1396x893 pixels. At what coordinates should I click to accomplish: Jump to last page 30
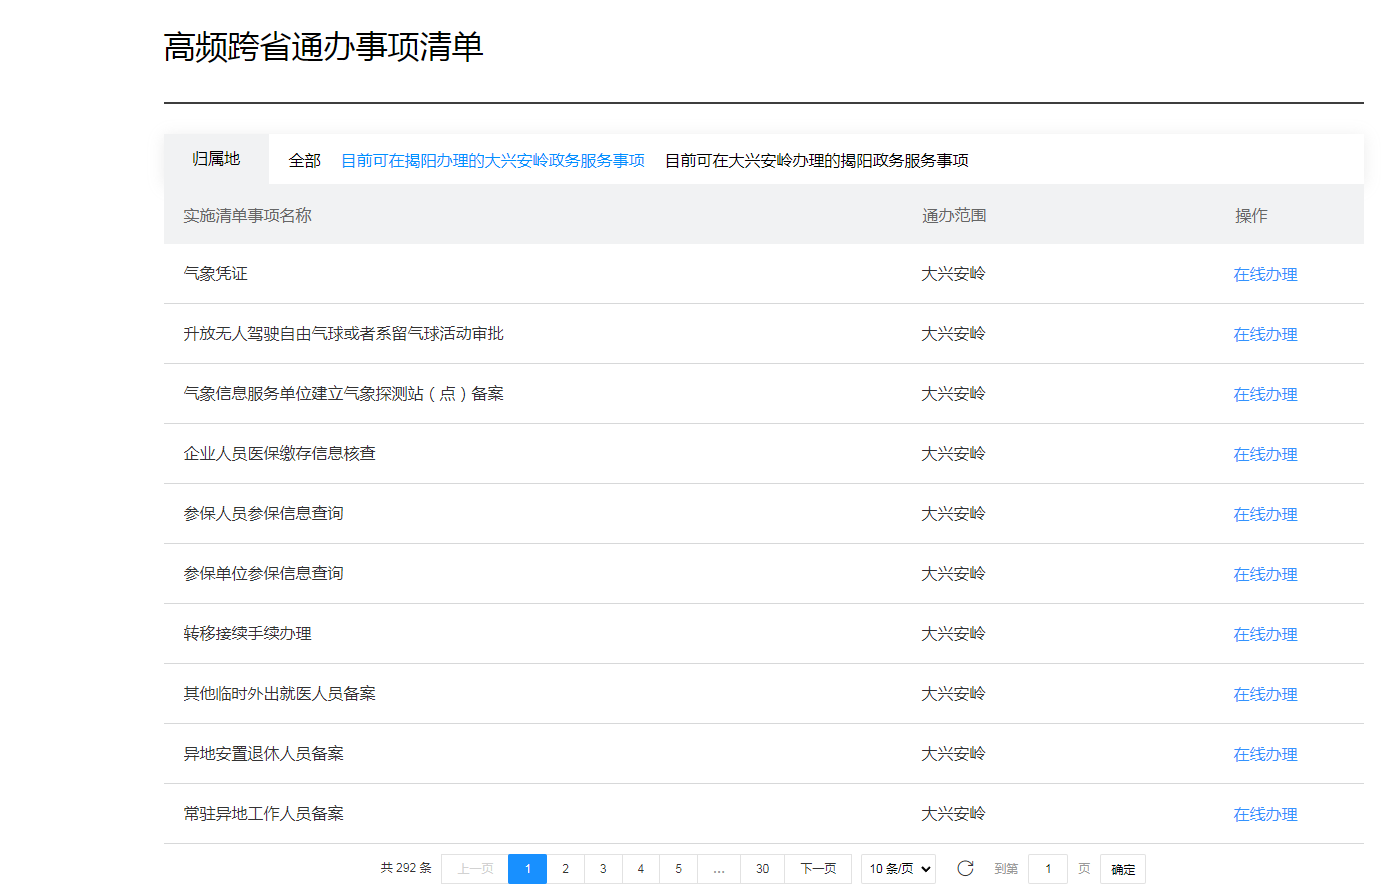[762, 869]
